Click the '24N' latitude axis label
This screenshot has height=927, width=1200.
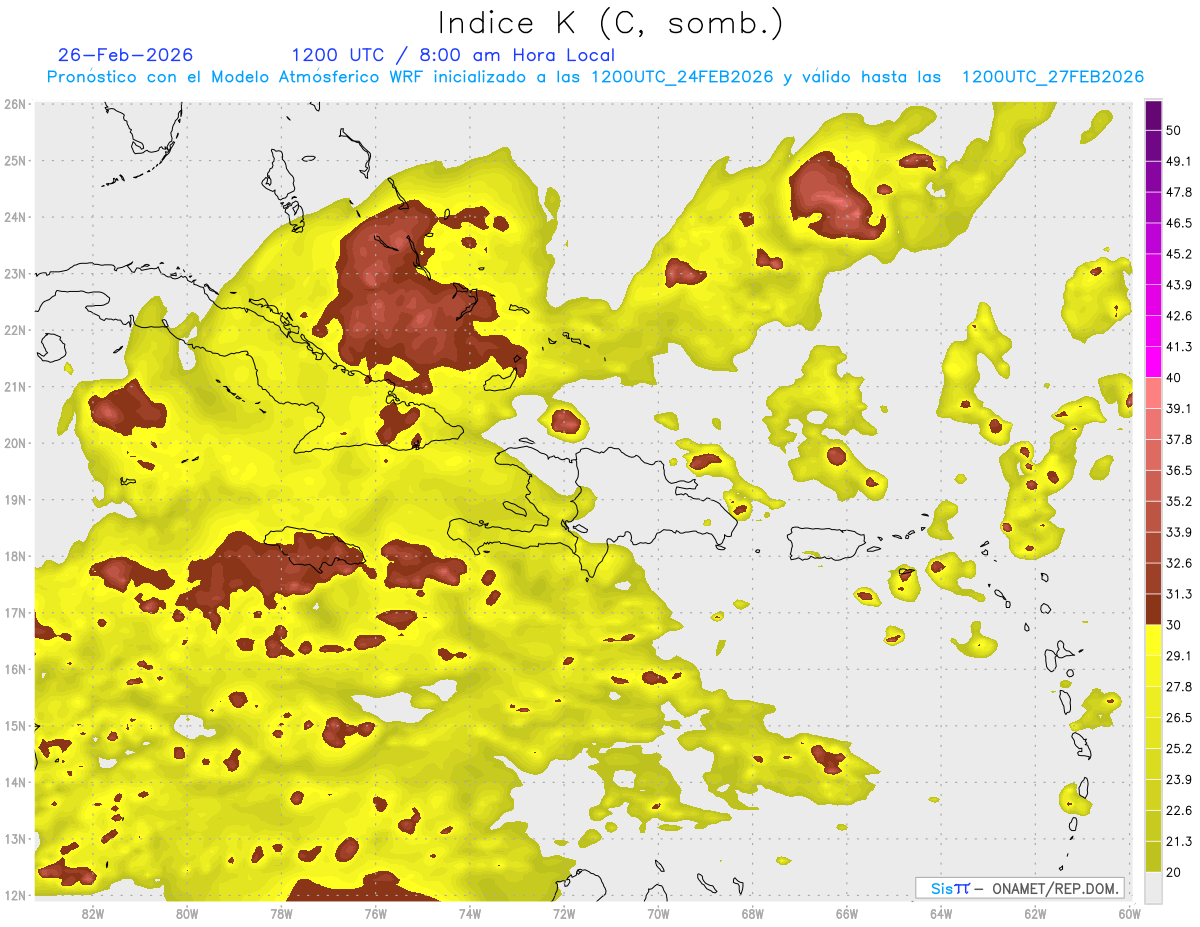[15, 217]
